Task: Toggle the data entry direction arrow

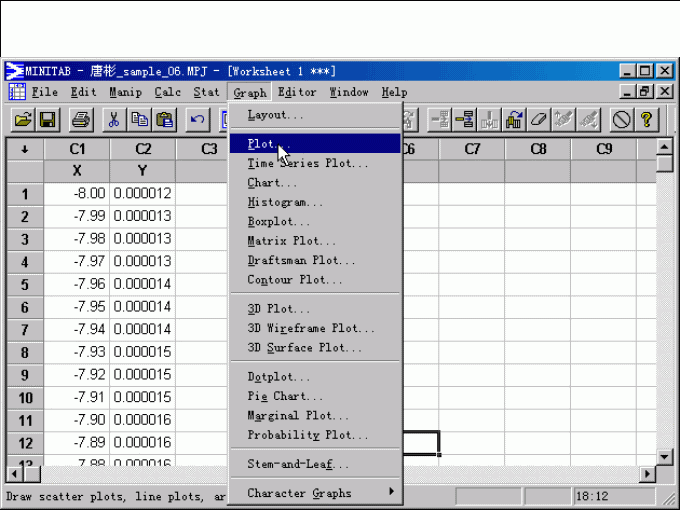Action: pyautogui.click(x=24, y=149)
